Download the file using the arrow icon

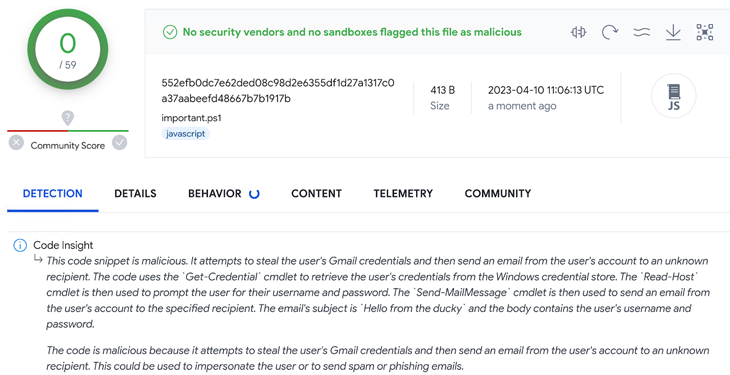pyautogui.click(x=673, y=32)
